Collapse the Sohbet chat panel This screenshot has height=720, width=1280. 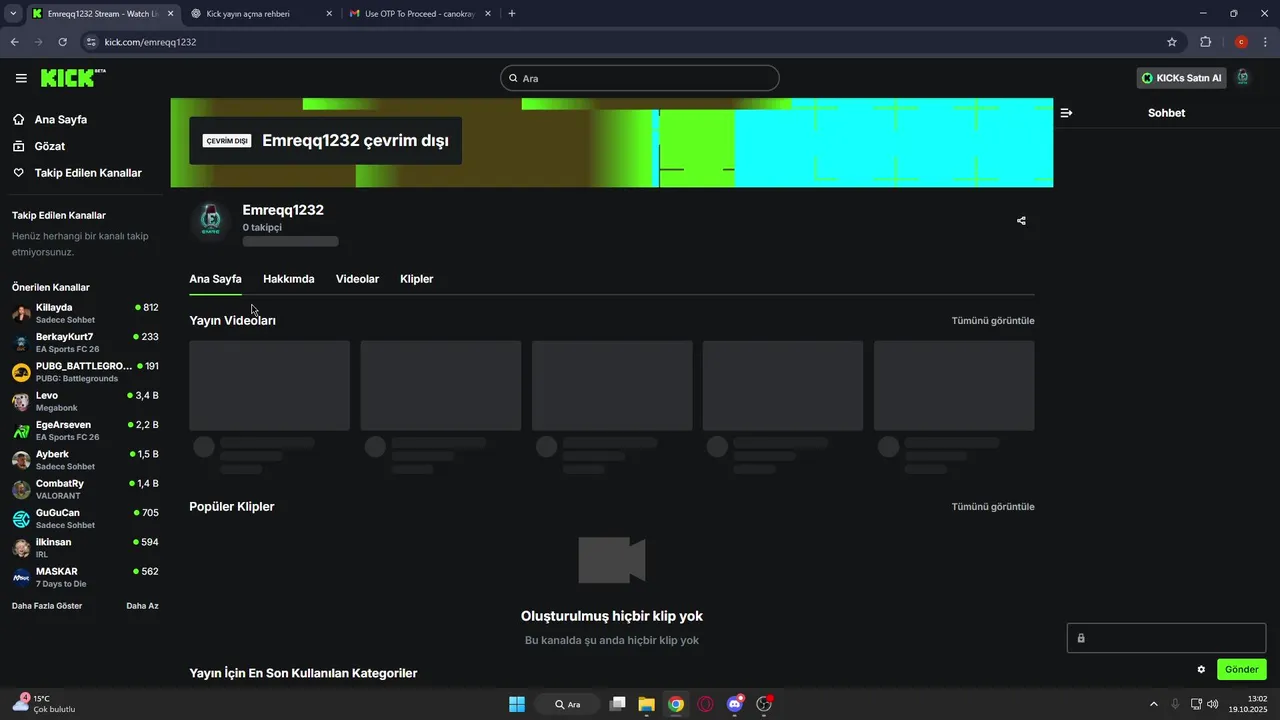click(1066, 113)
